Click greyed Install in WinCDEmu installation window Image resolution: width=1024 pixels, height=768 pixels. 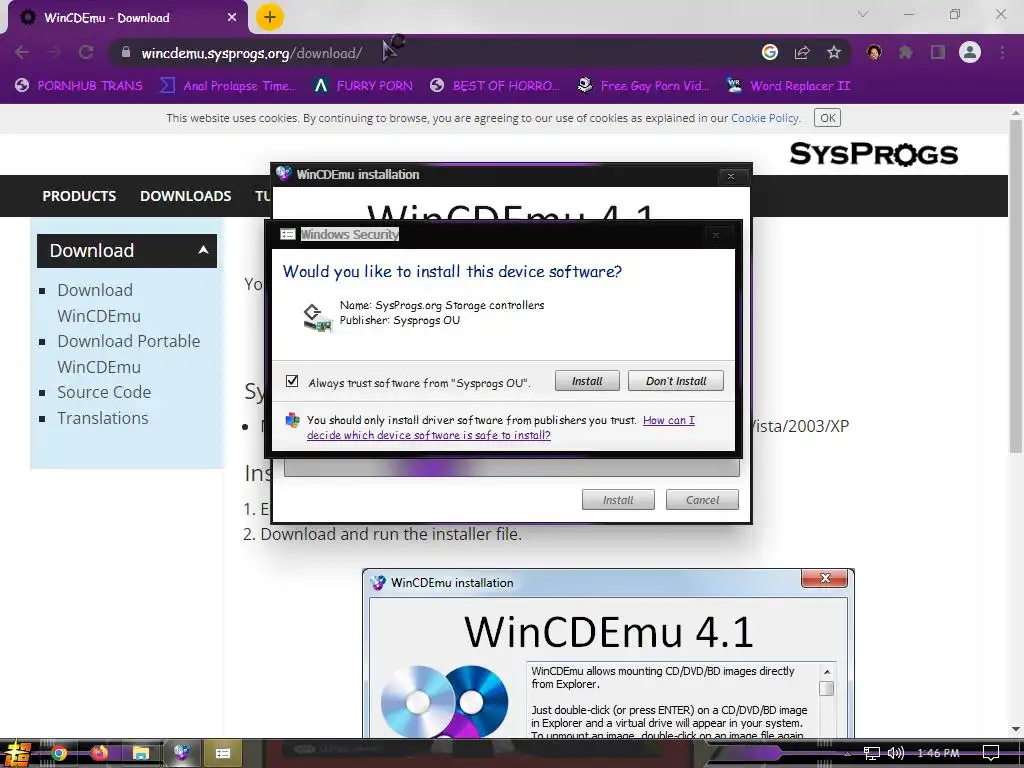(618, 500)
